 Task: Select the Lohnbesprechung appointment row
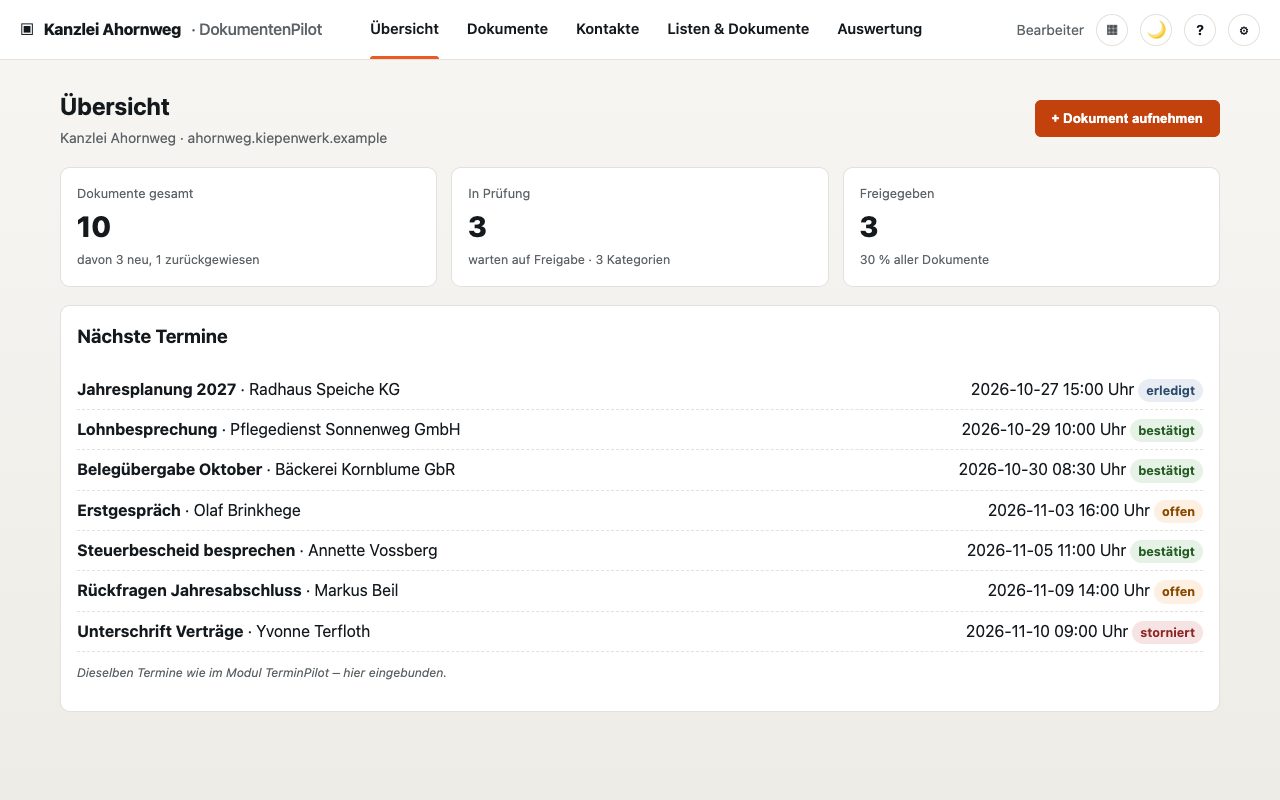coord(640,430)
